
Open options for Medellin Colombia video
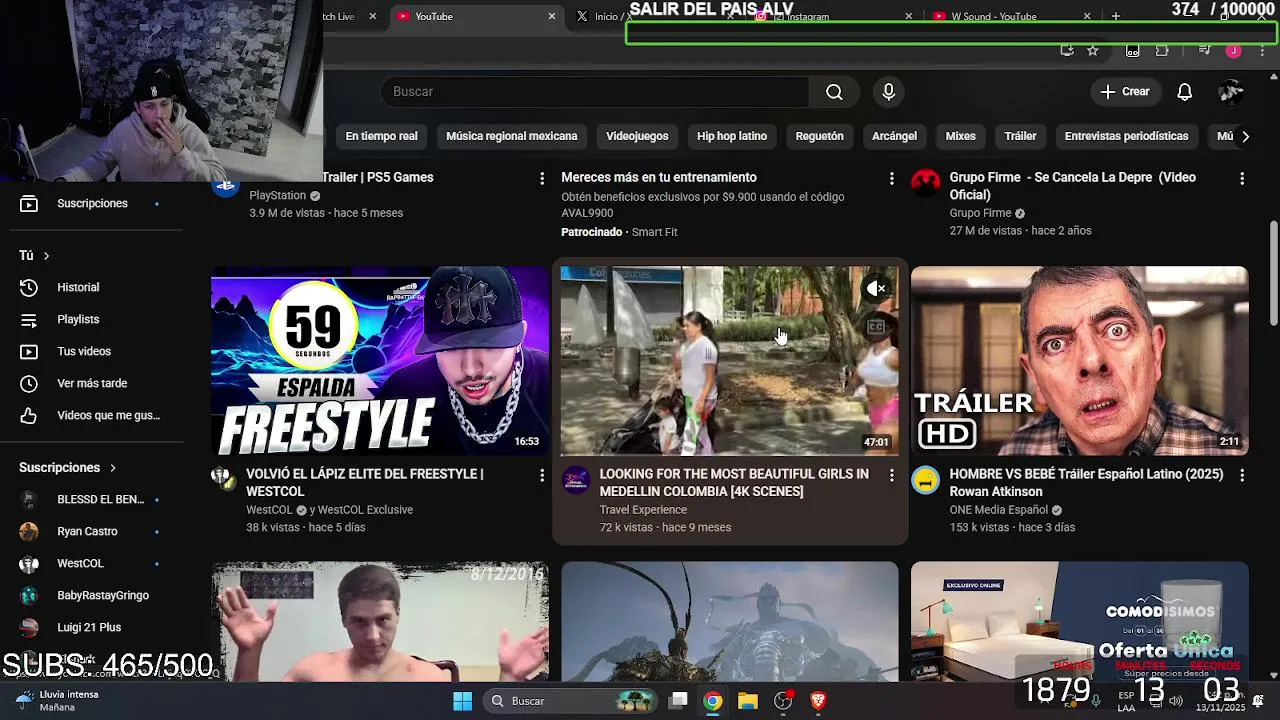pyautogui.click(x=892, y=475)
